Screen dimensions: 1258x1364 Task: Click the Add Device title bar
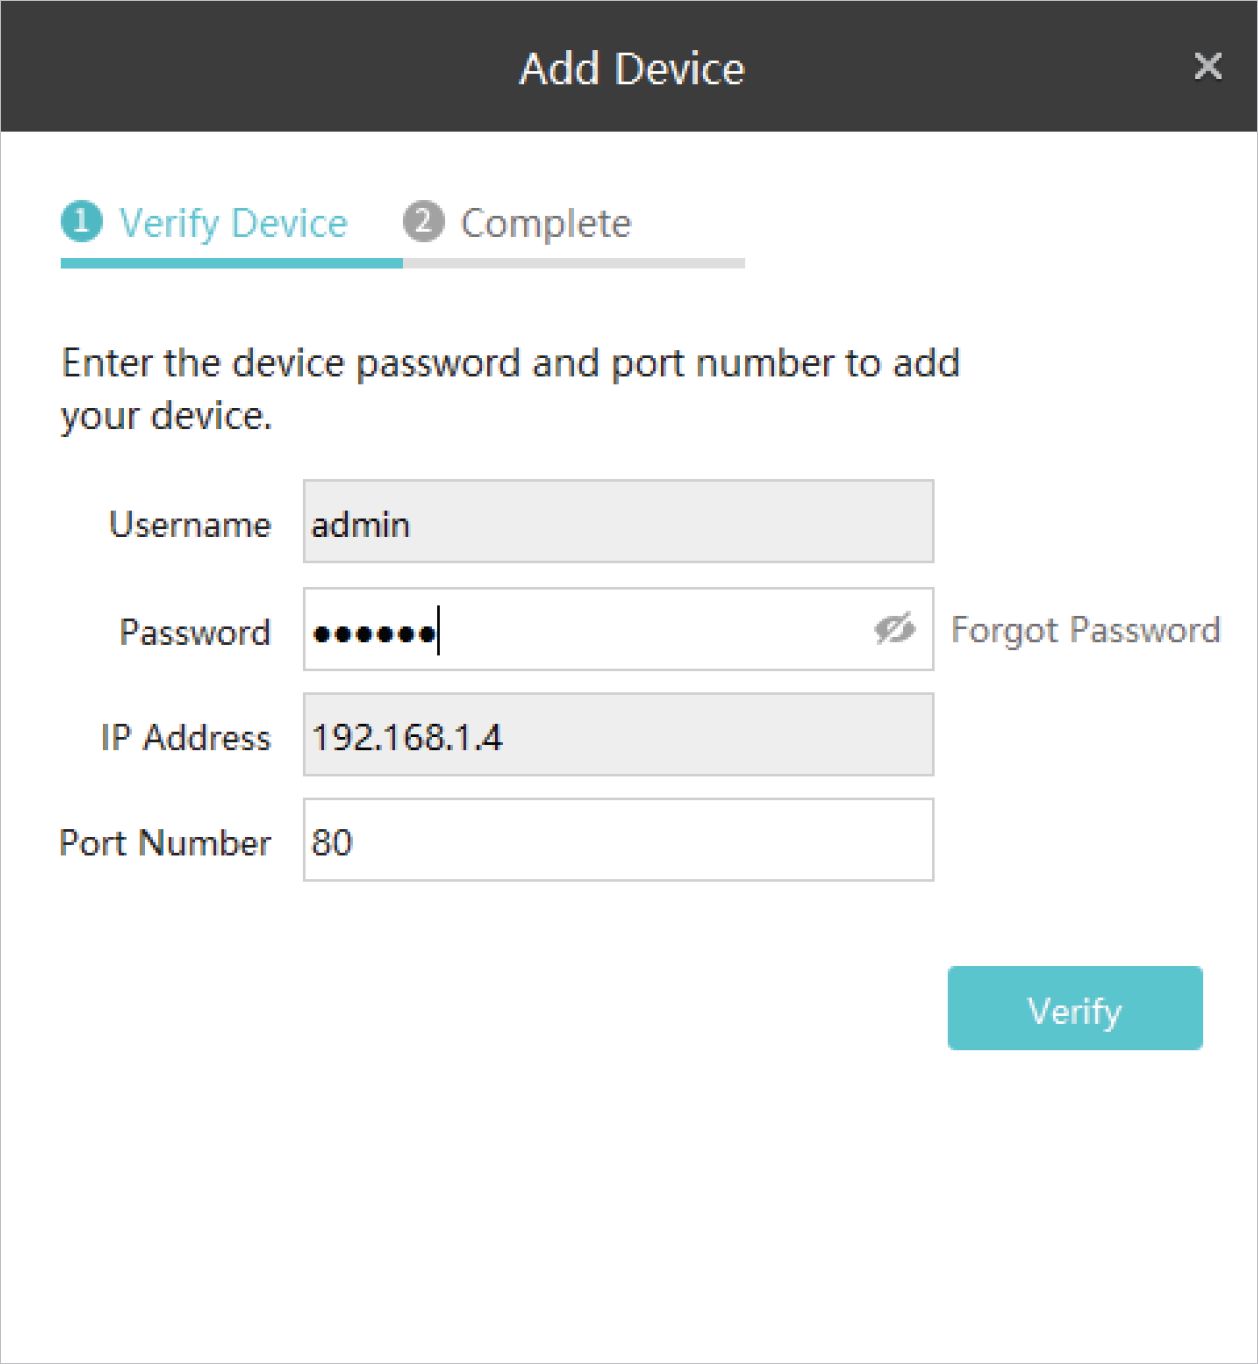click(x=631, y=68)
